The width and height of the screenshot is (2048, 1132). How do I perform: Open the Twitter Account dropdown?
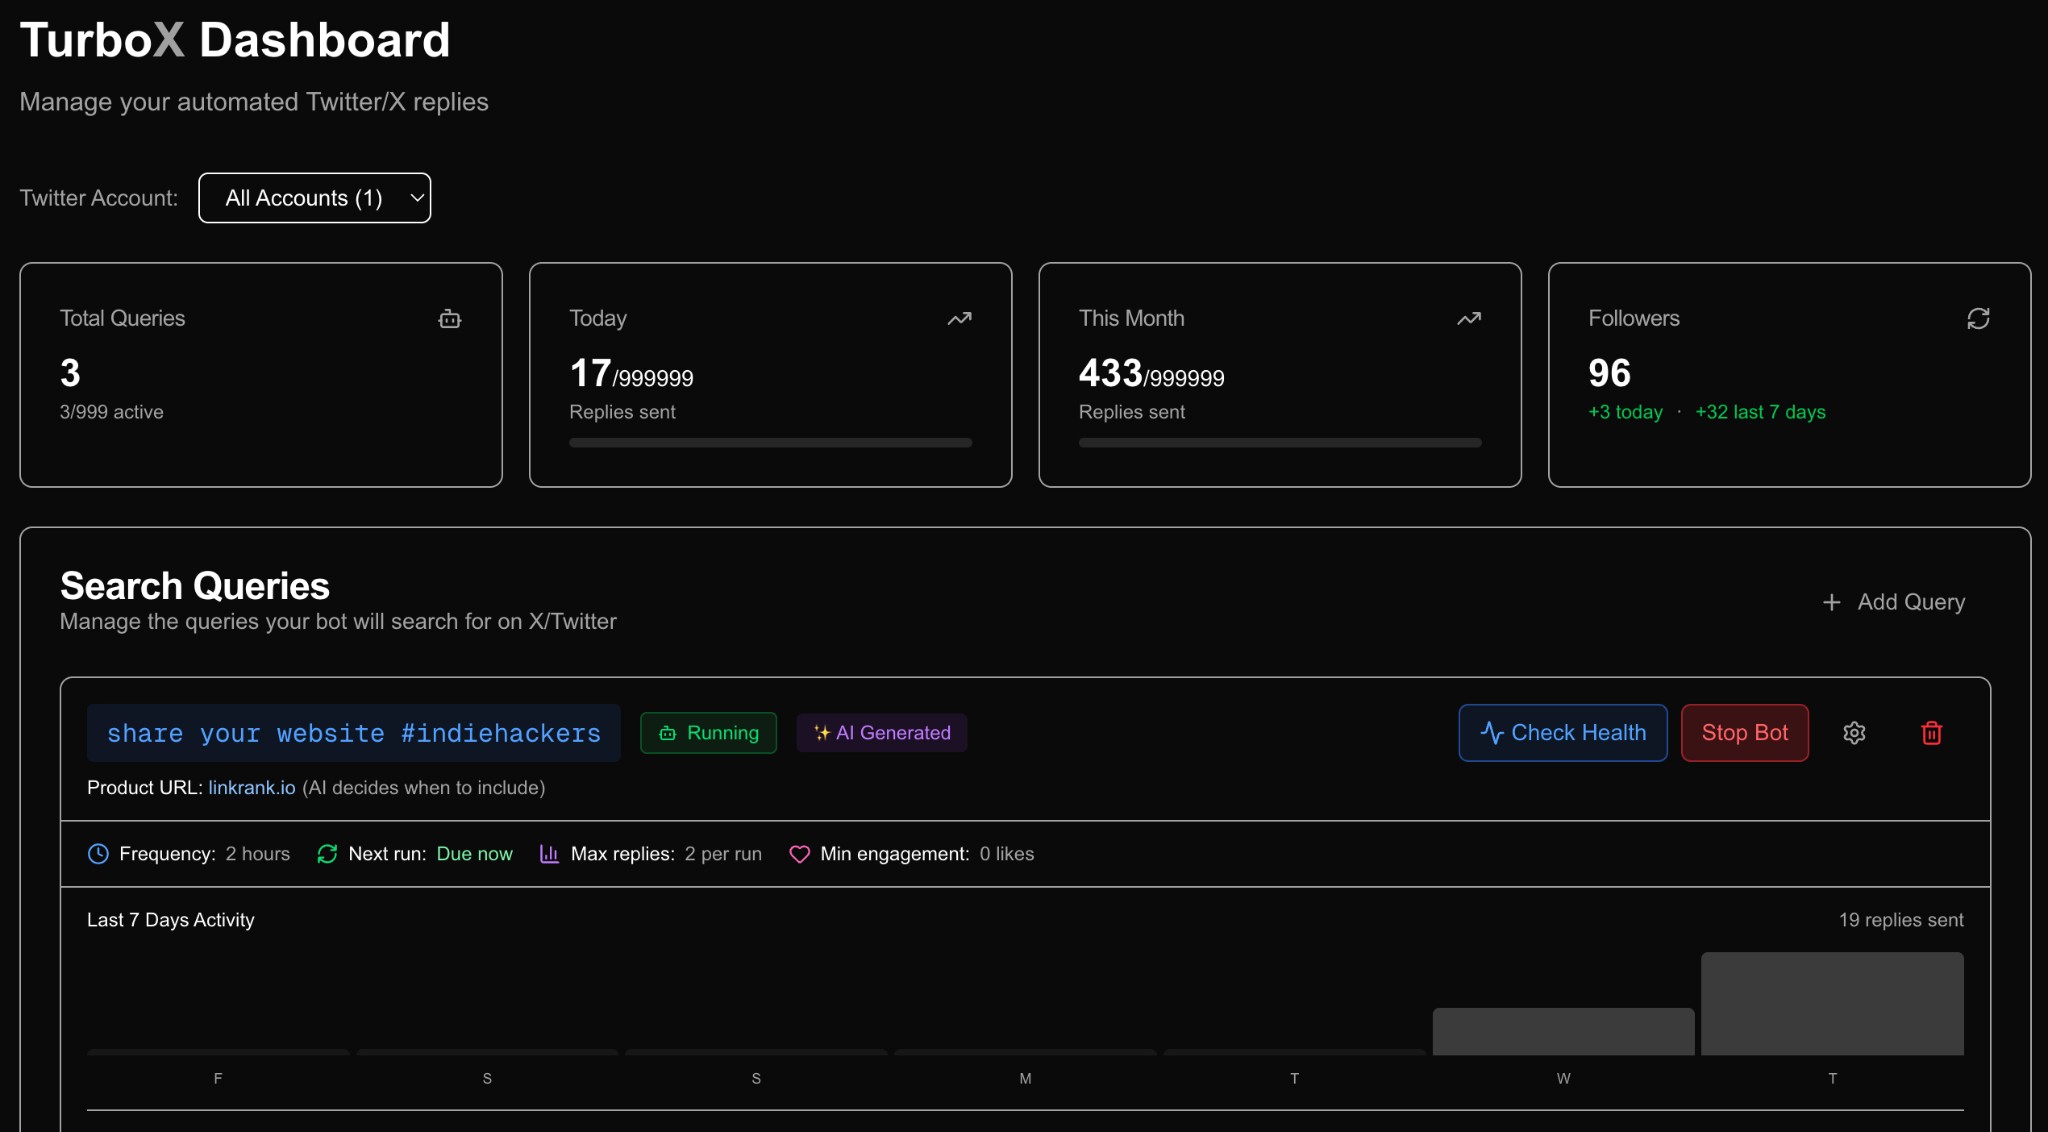coord(314,198)
